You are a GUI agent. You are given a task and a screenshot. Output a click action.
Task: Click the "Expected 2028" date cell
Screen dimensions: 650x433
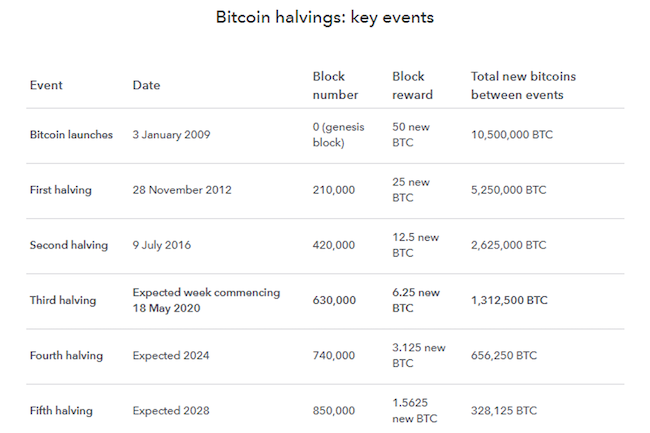pos(170,410)
